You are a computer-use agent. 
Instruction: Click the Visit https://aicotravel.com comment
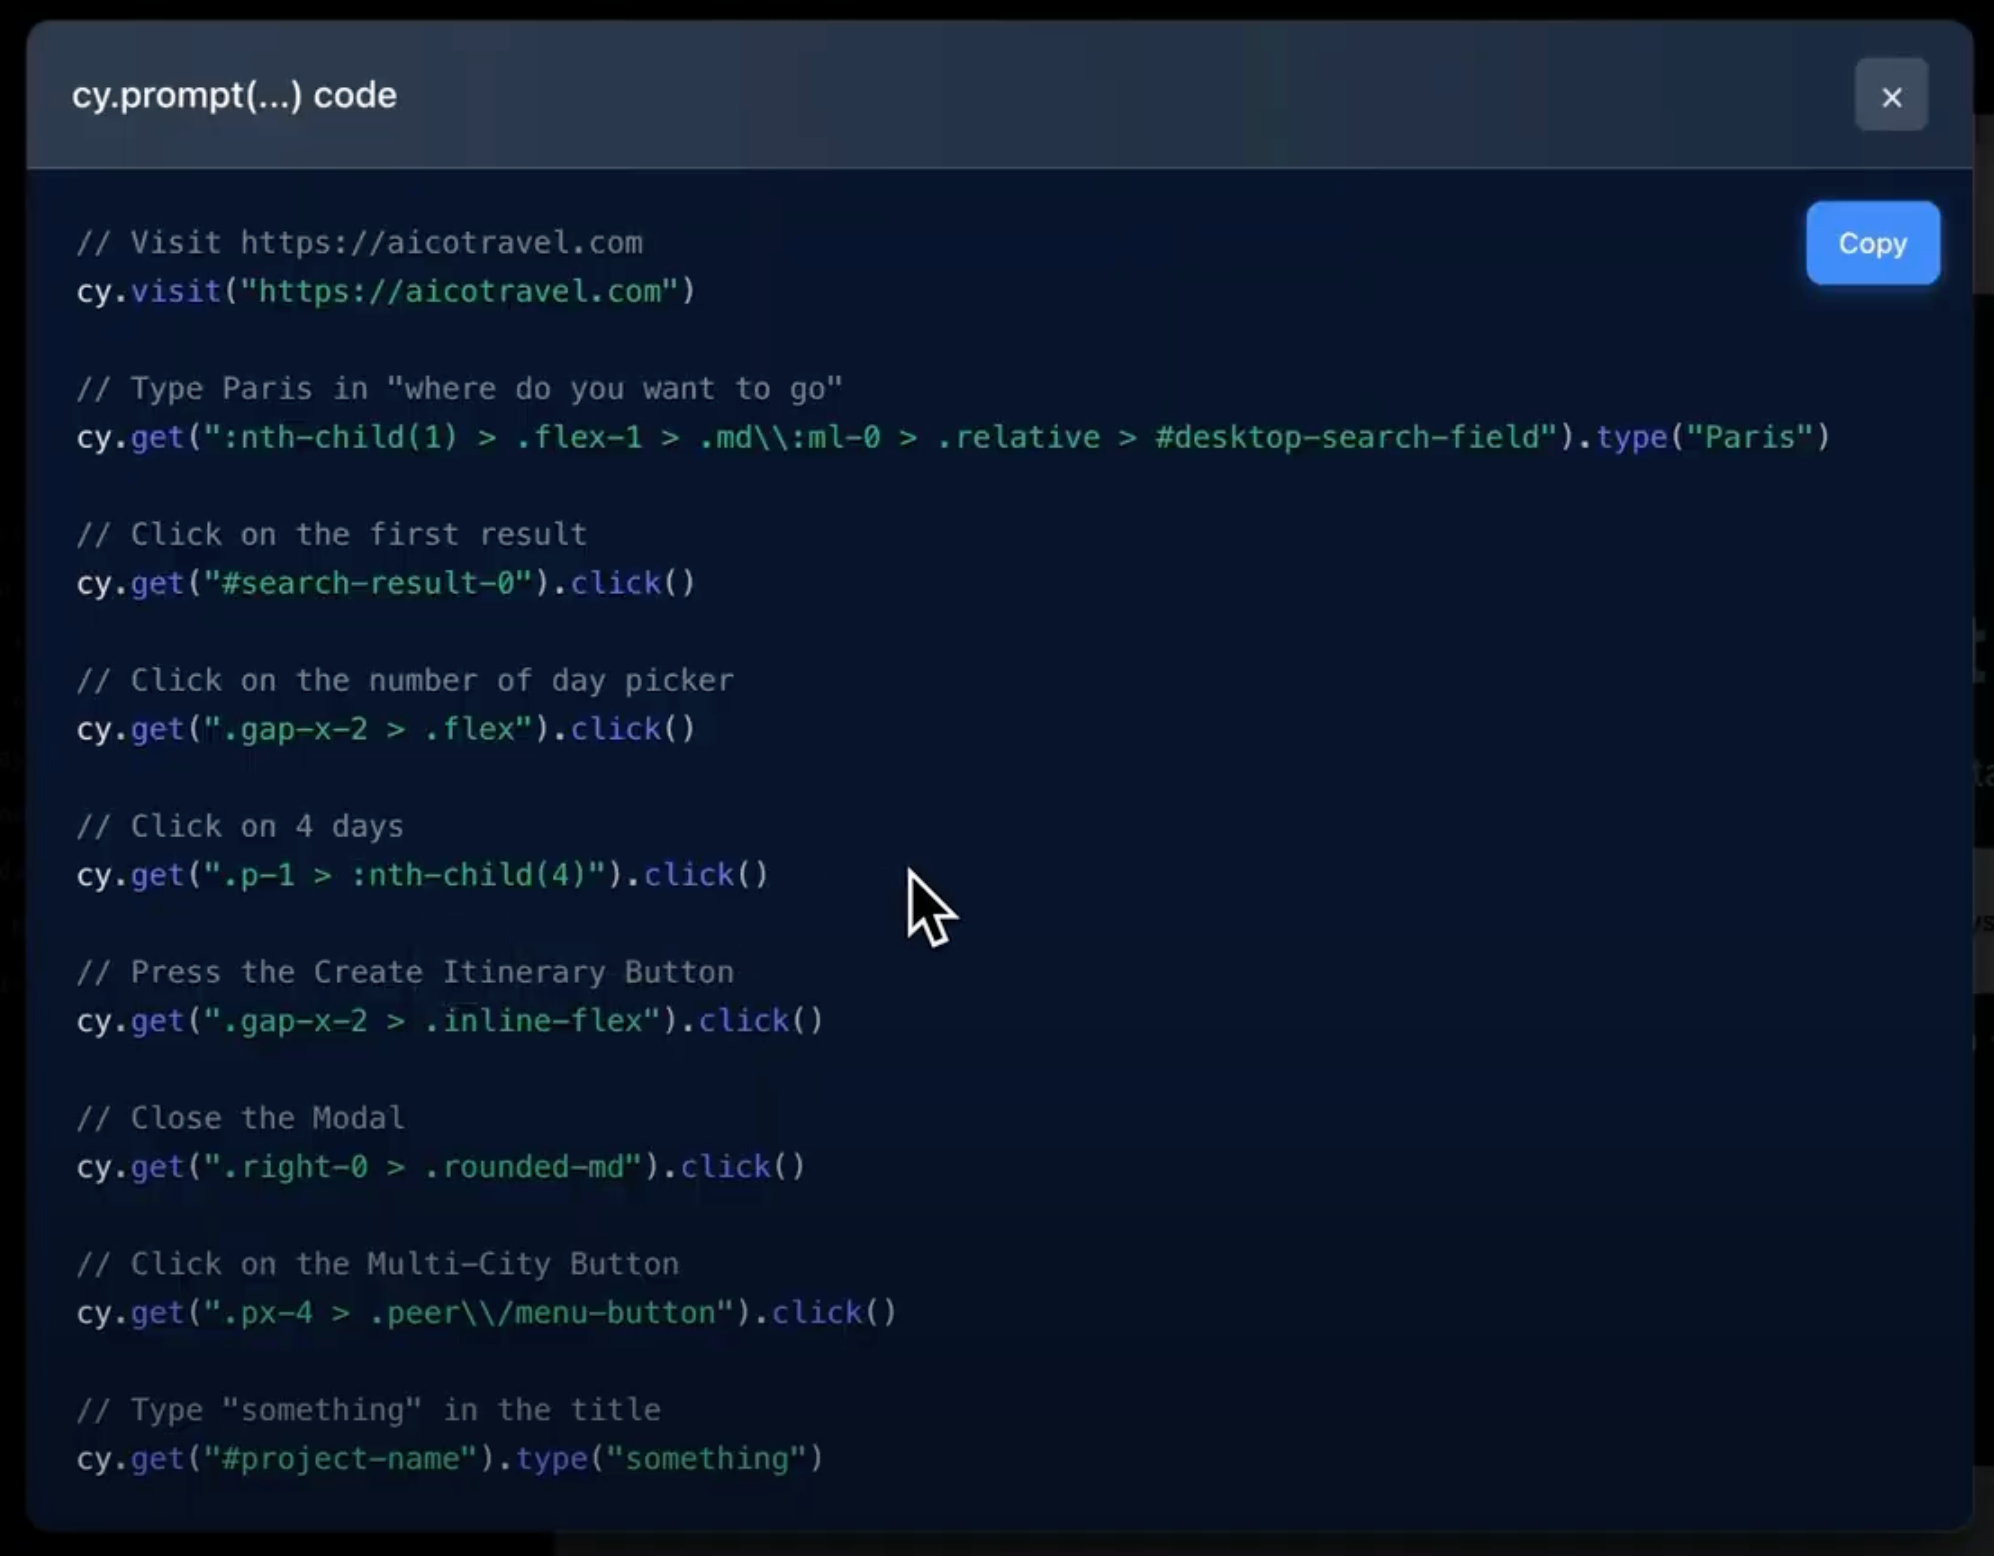360,241
